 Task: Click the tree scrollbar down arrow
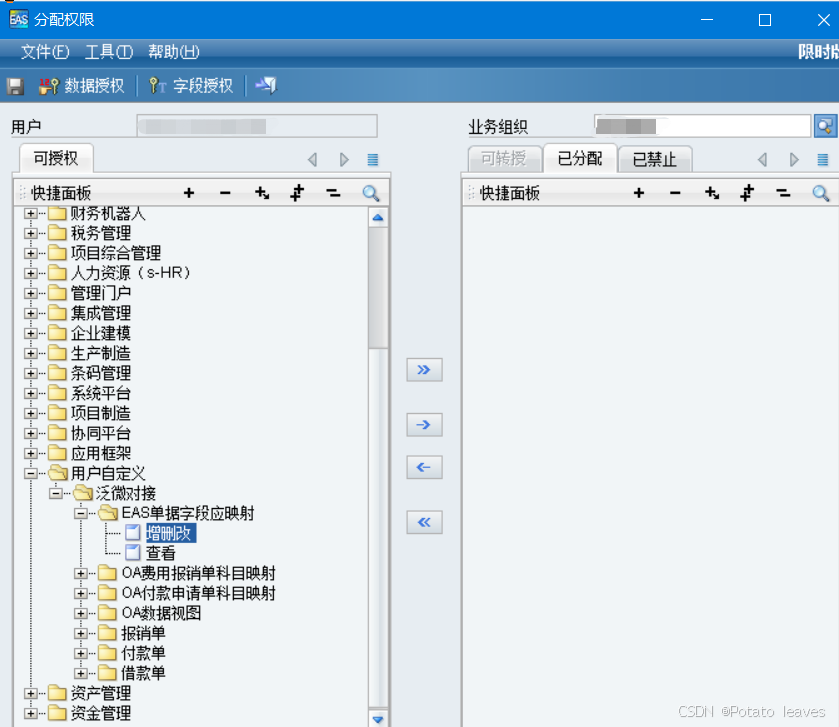coord(378,720)
